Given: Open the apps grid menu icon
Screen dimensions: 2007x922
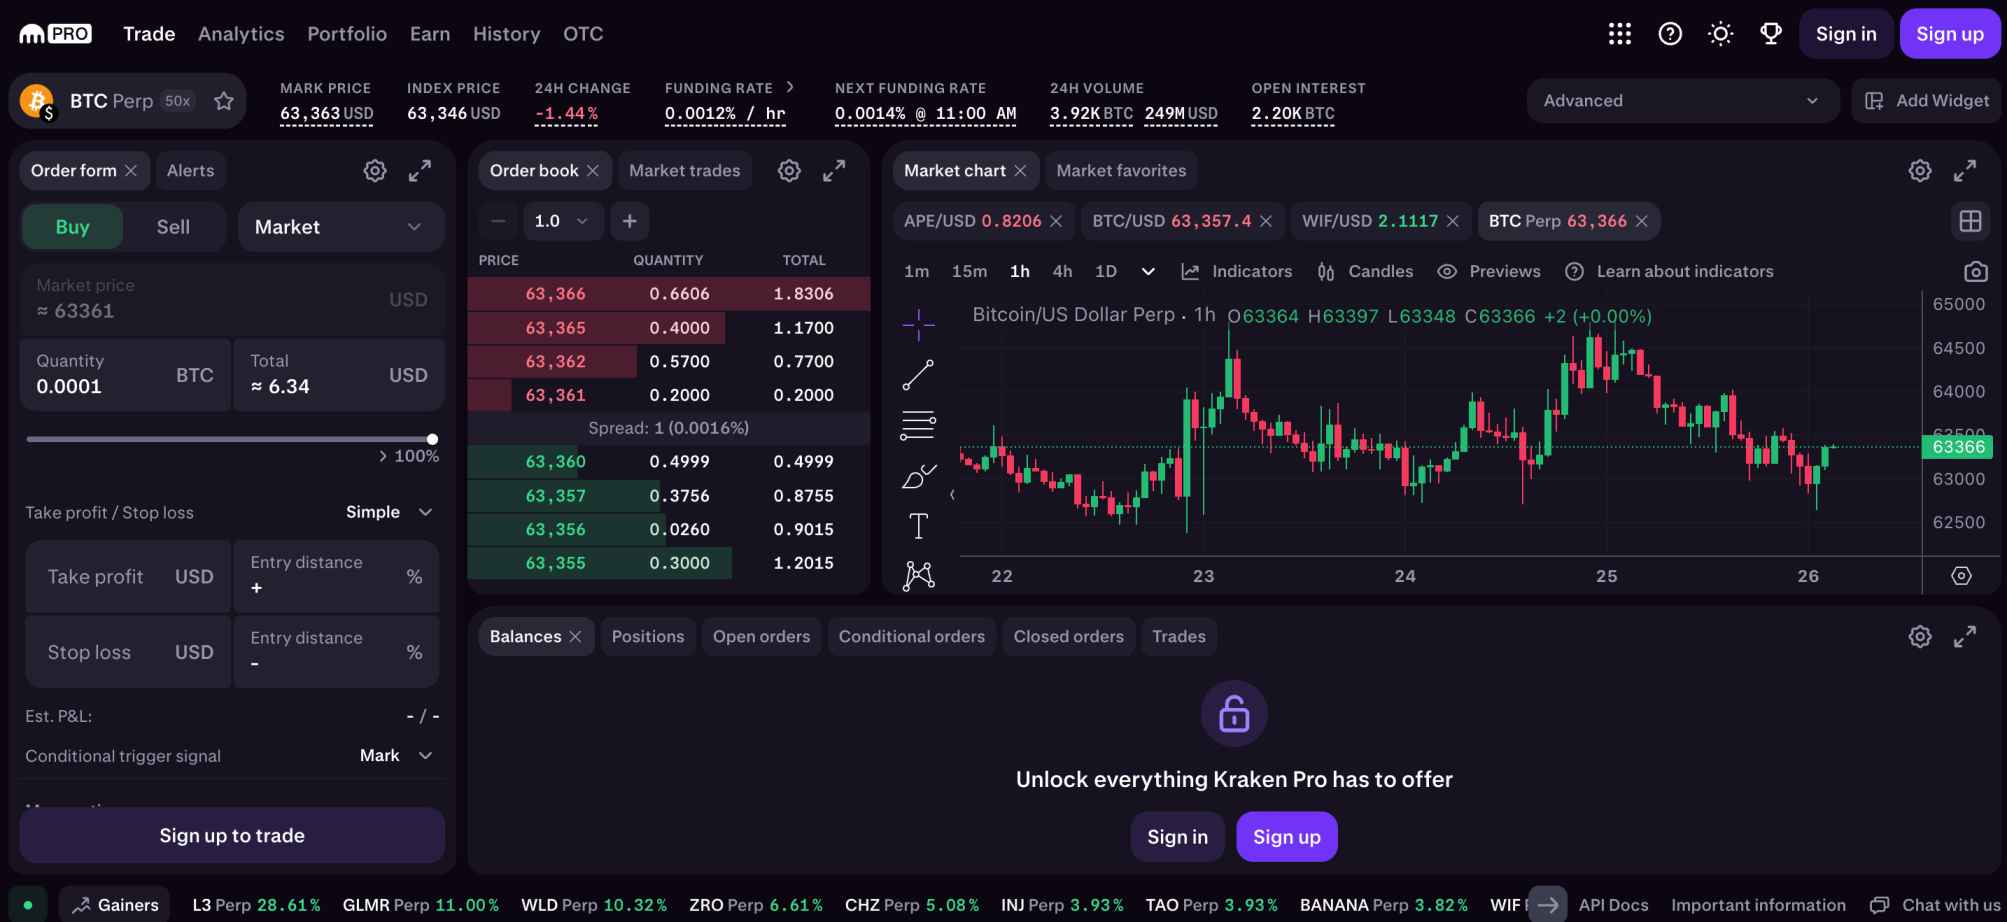Looking at the screenshot, I should 1620,34.
